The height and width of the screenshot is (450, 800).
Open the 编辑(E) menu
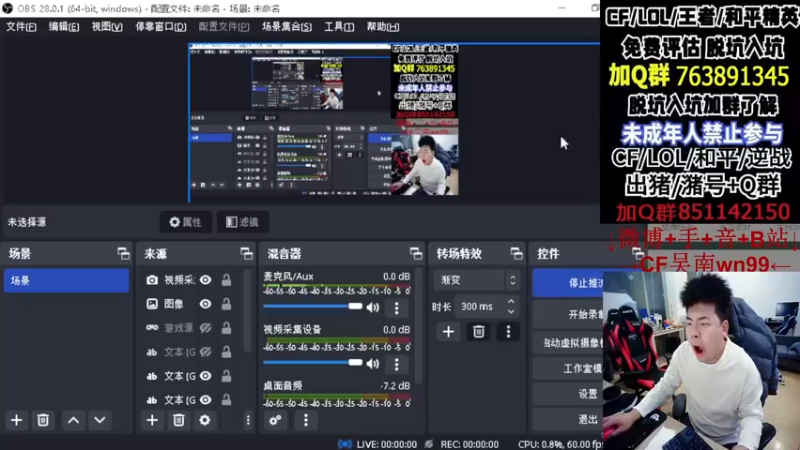click(64, 27)
